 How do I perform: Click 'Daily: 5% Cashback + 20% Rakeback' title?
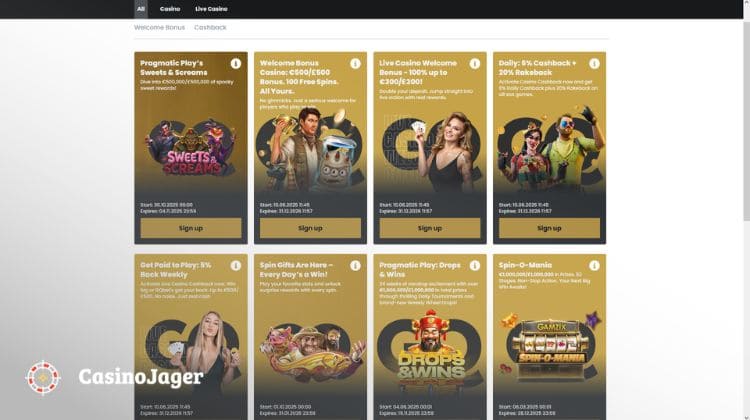click(x=537, y=68)
